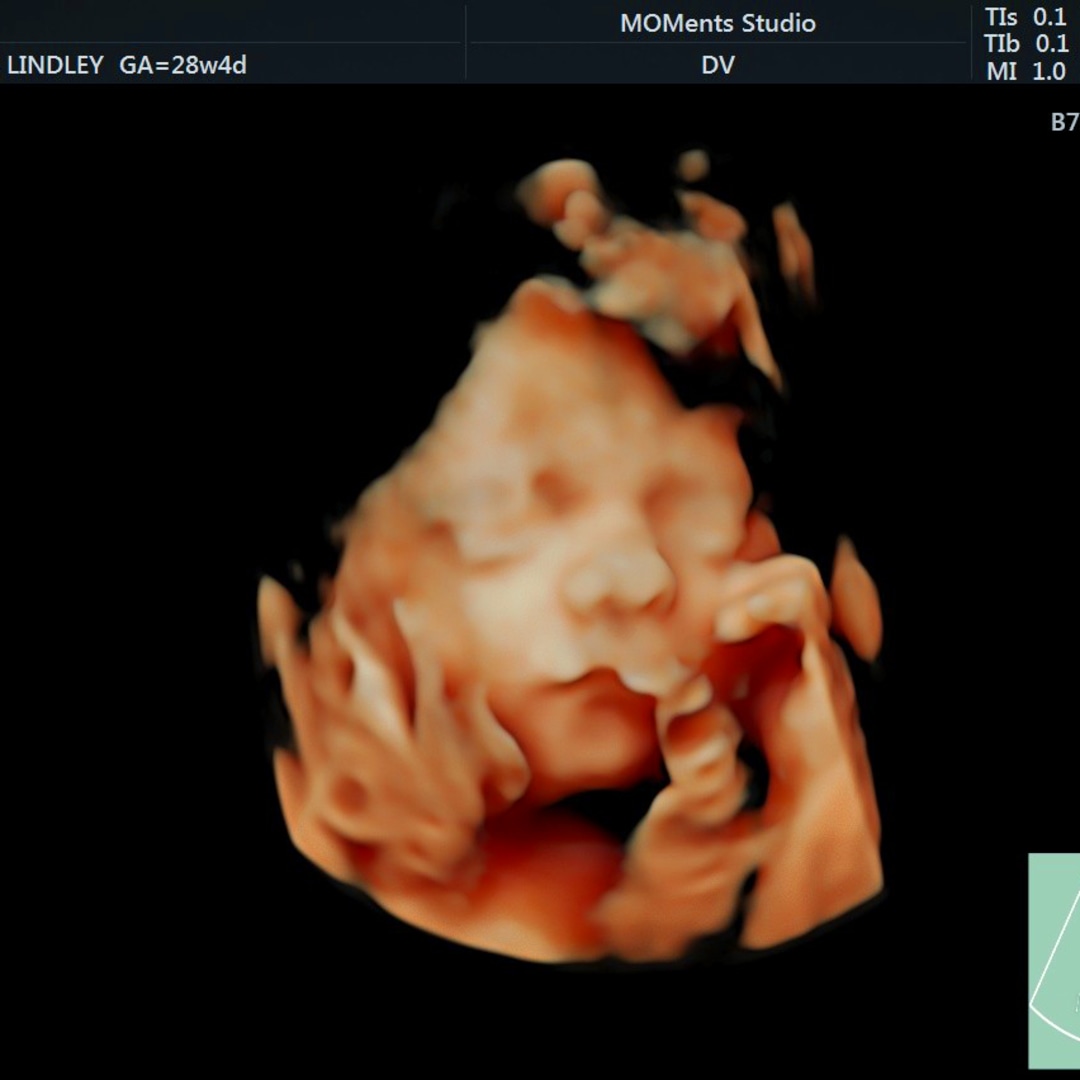Image resolution: width=1080 pixels, height=1080 pixels.
Task: Click the MOMents Studio header label
Action: tap(718, 23)
